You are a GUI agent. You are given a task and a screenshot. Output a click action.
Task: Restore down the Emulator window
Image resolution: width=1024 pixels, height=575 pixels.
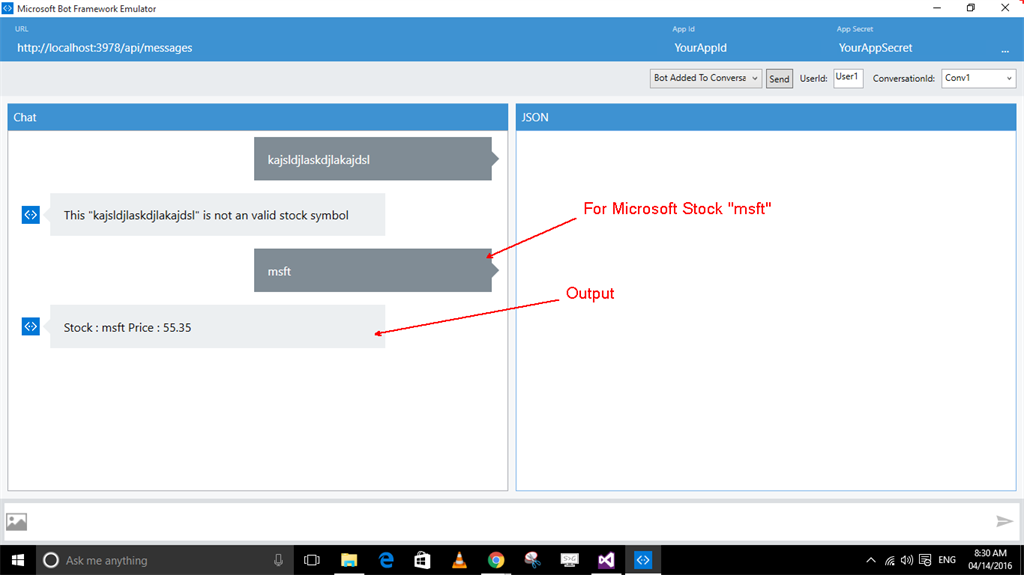click(x=970, y=8)
